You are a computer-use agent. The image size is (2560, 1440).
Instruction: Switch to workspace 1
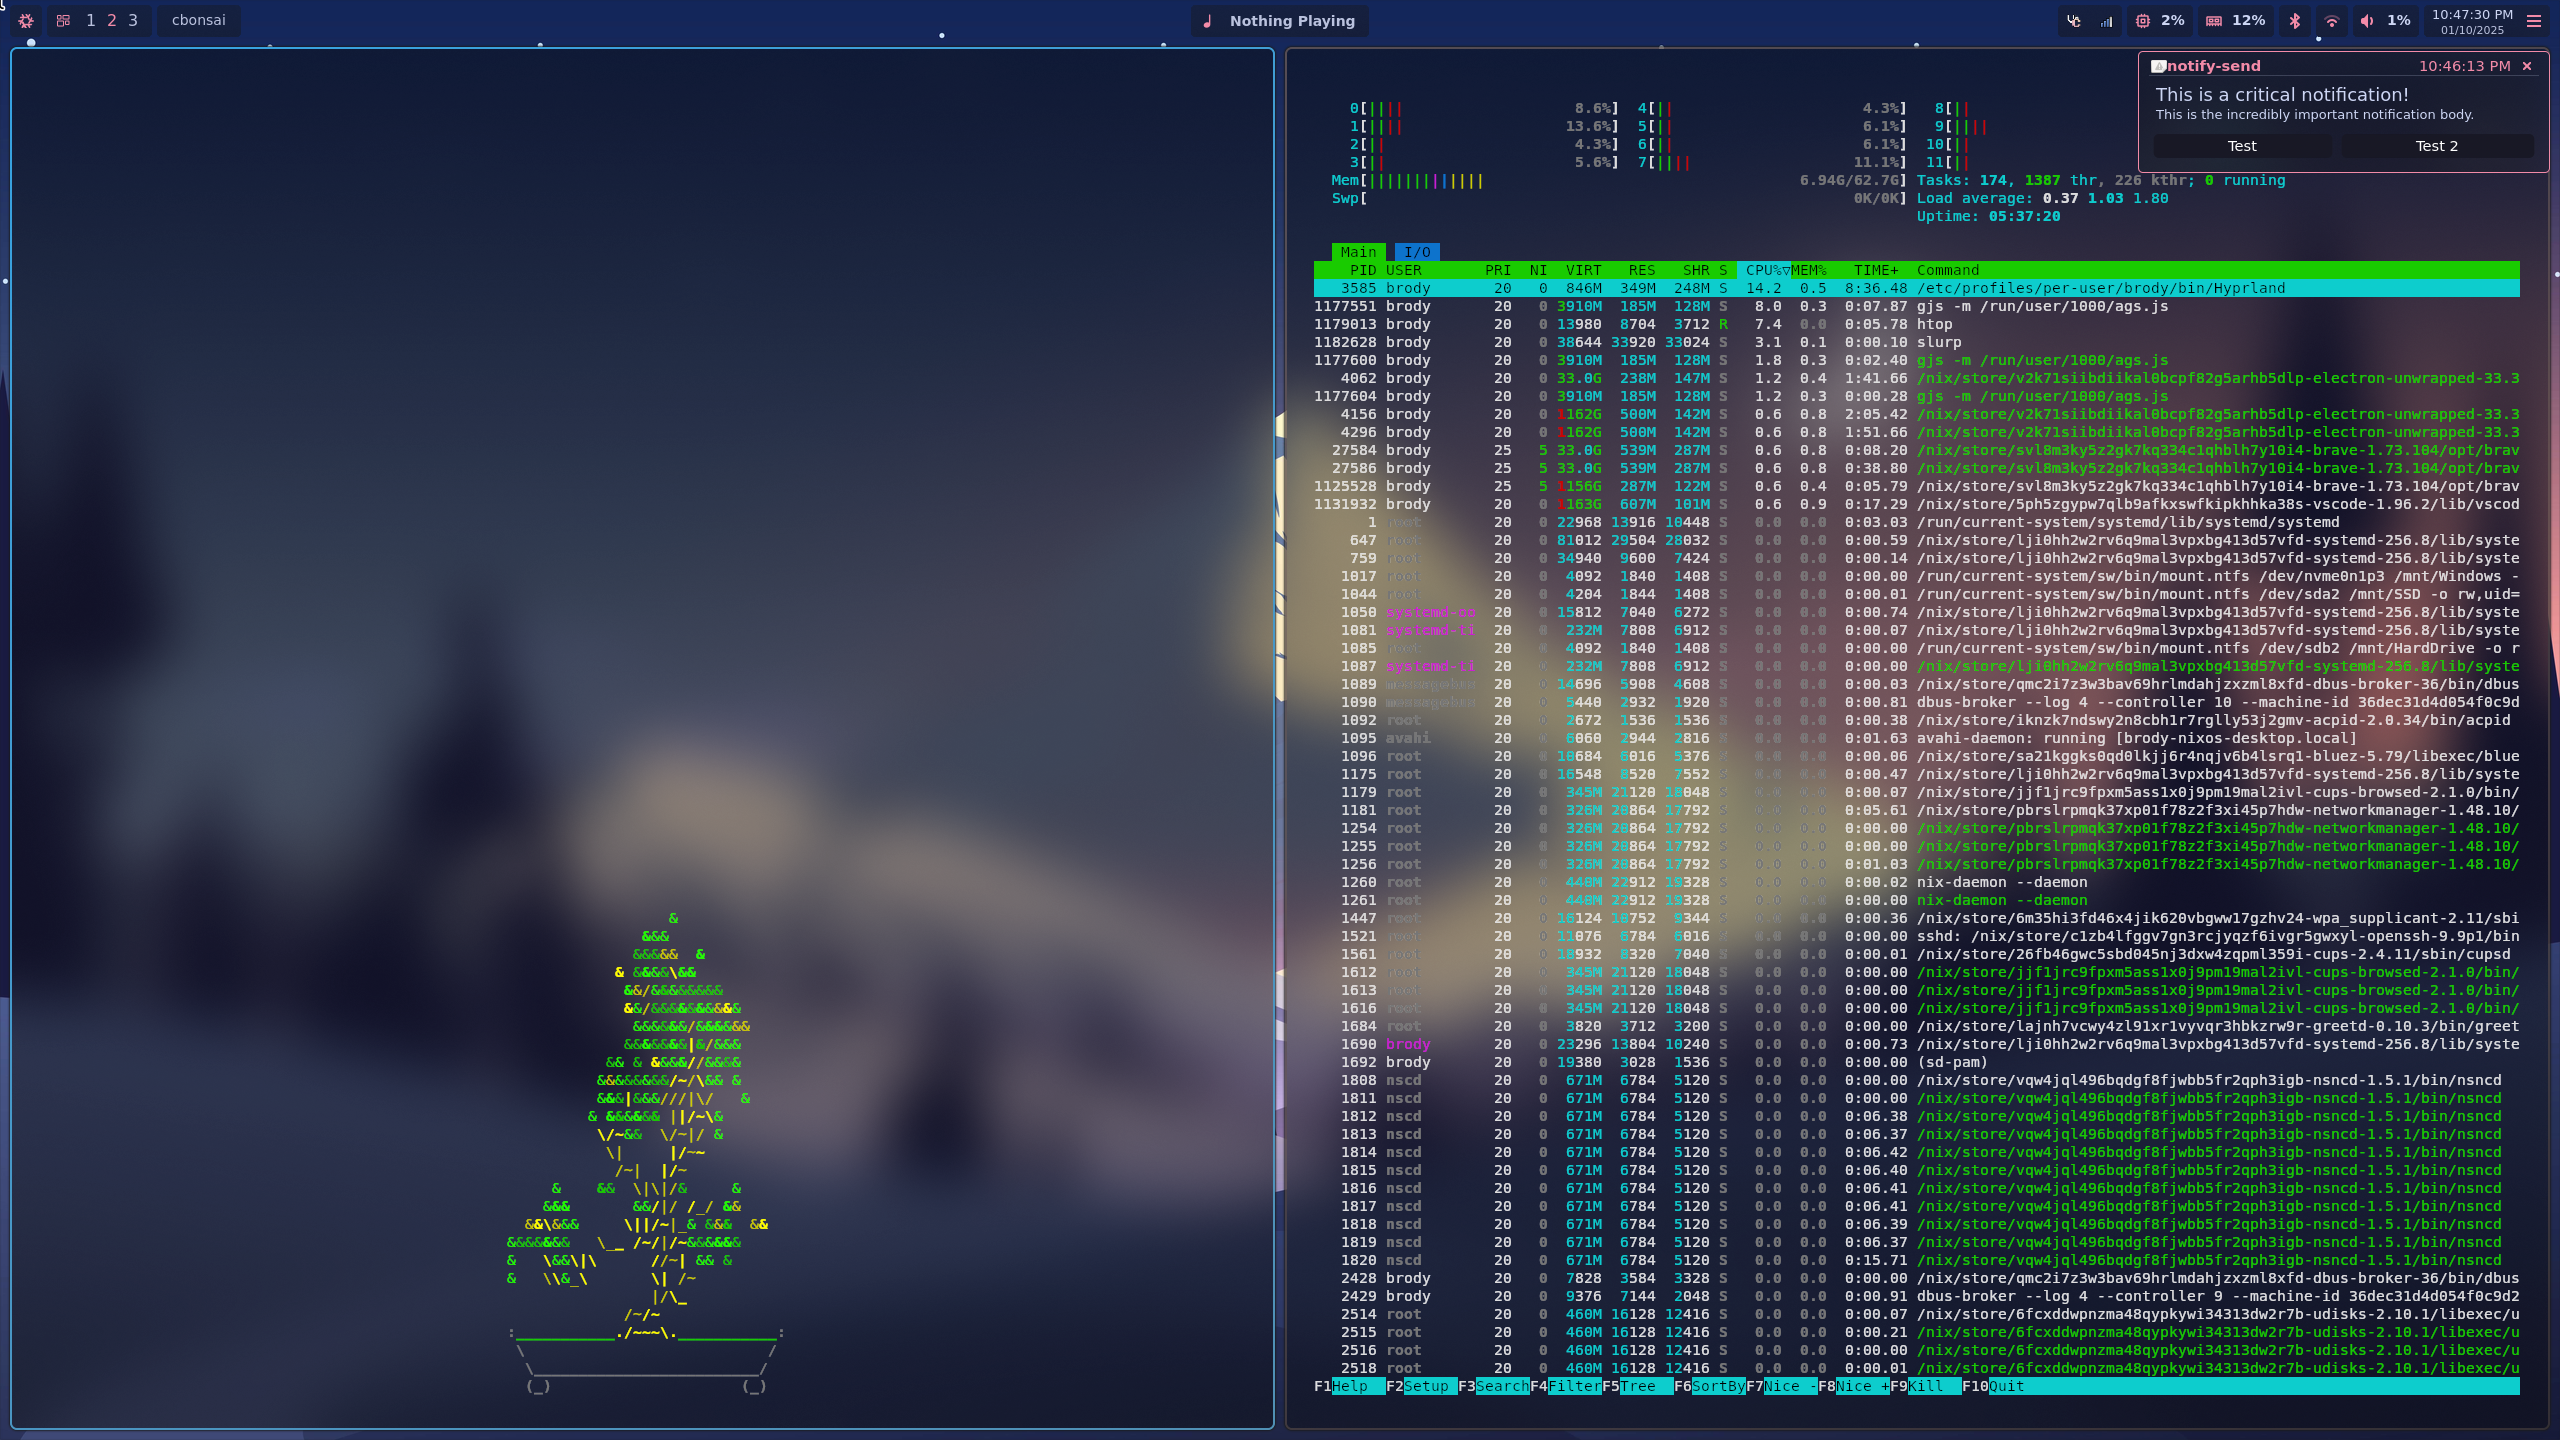pos(90,20)
